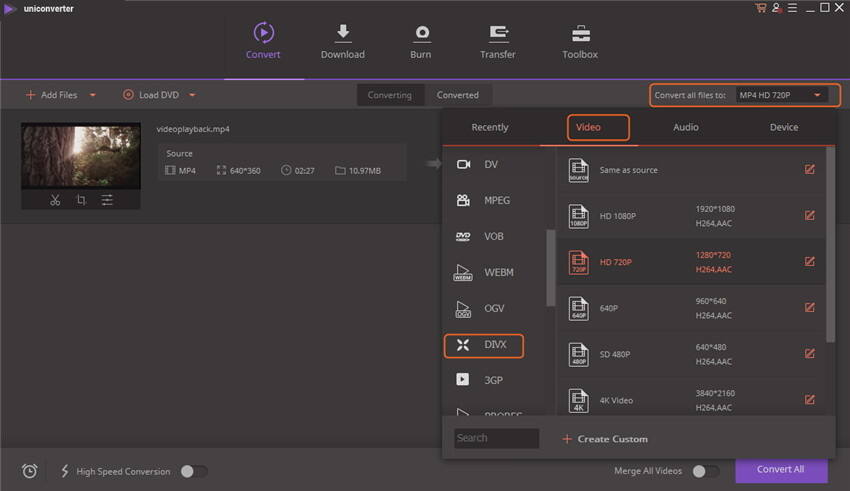
Task: Click the scissors trim icon
Action: [55, 200]
